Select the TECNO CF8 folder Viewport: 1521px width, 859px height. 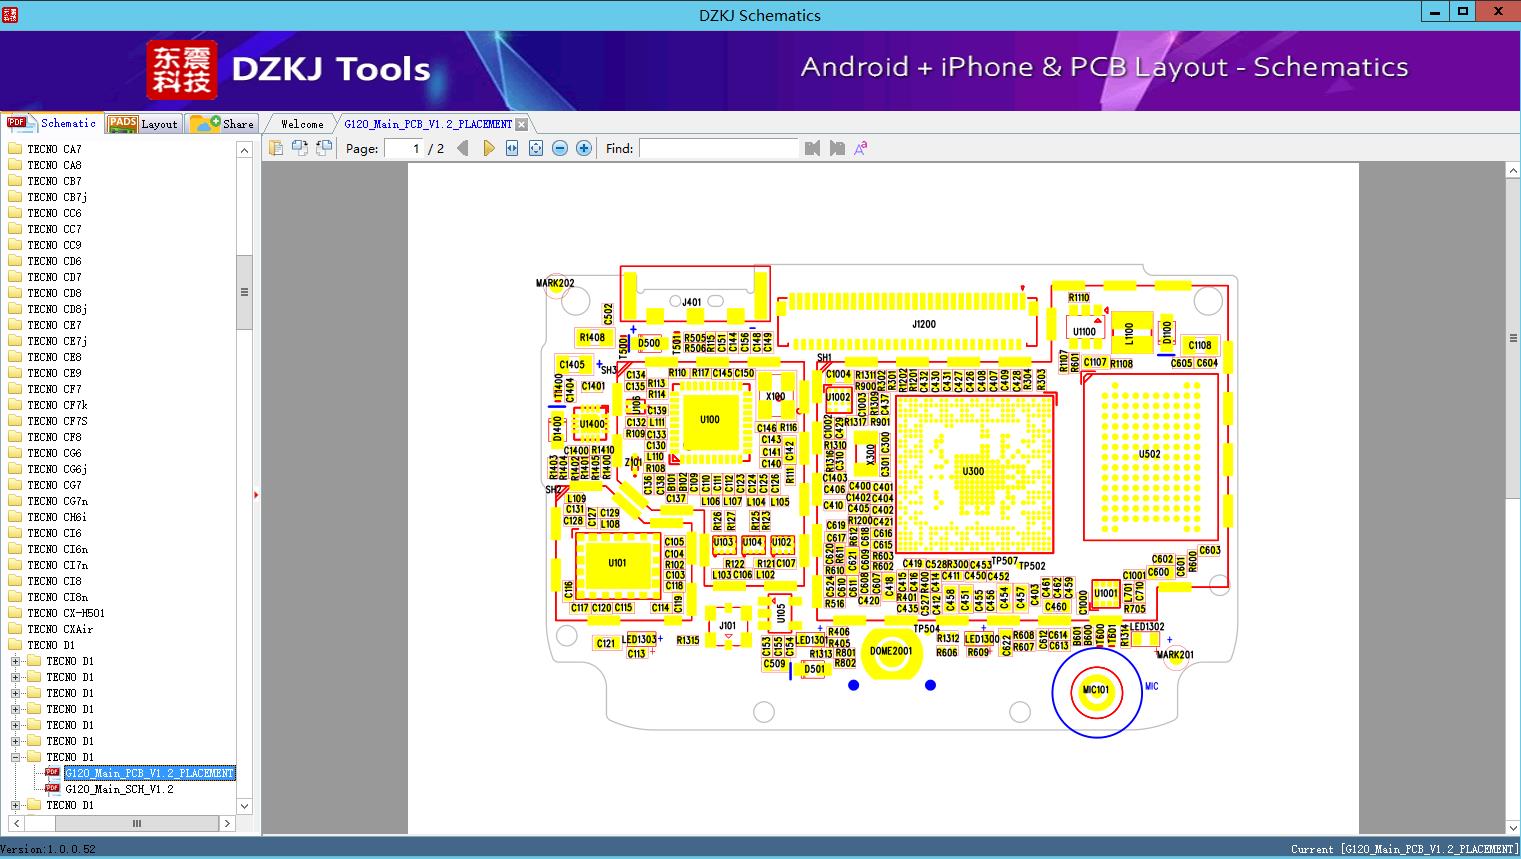click(54, 437)
